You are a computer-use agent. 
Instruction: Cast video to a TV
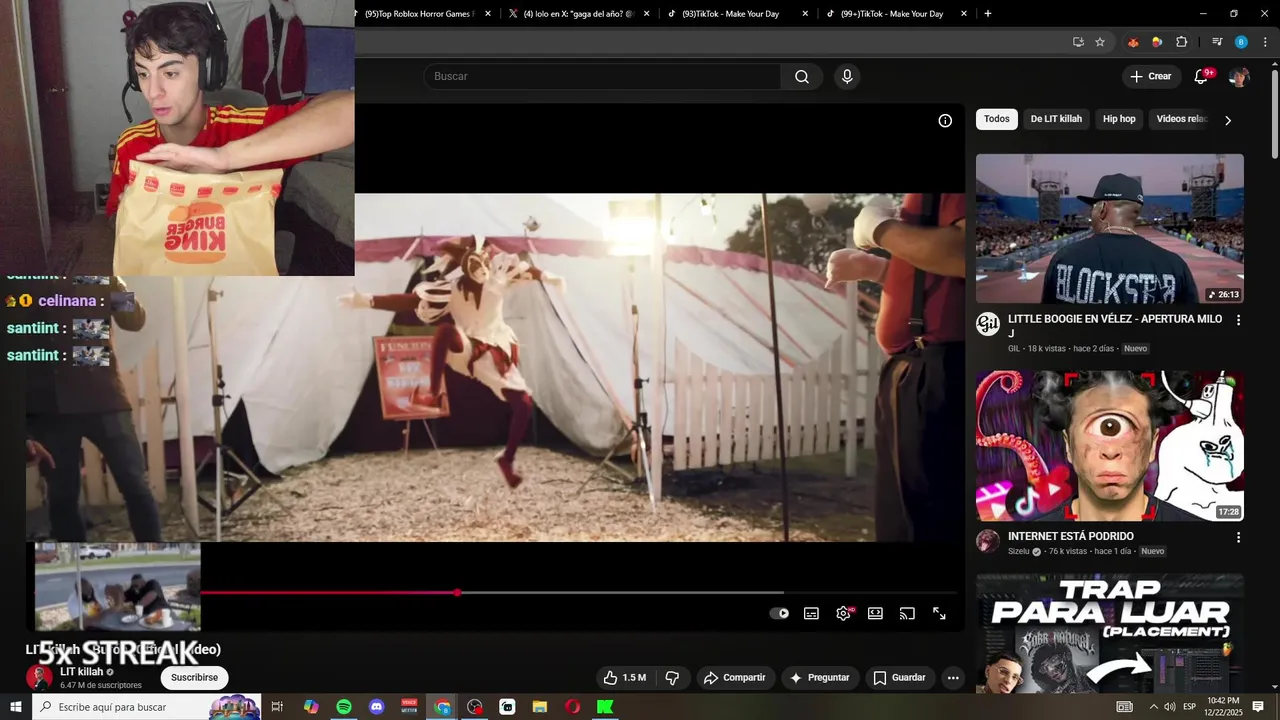point(907,613)
